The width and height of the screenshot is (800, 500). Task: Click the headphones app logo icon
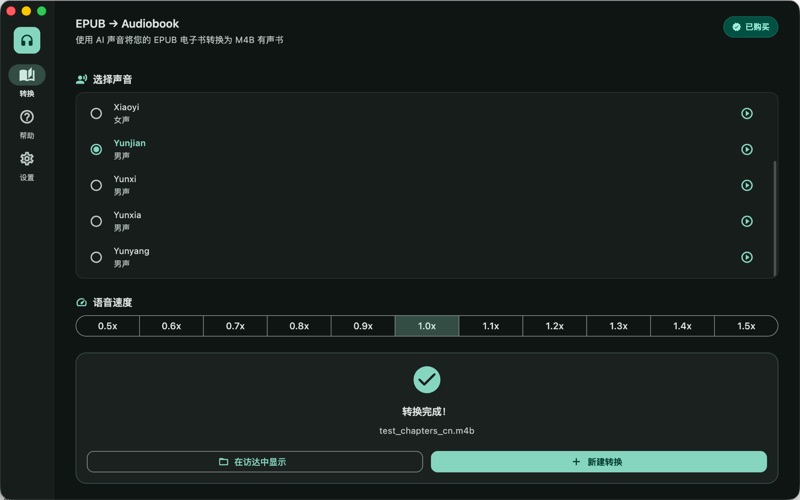coord(27,40)
